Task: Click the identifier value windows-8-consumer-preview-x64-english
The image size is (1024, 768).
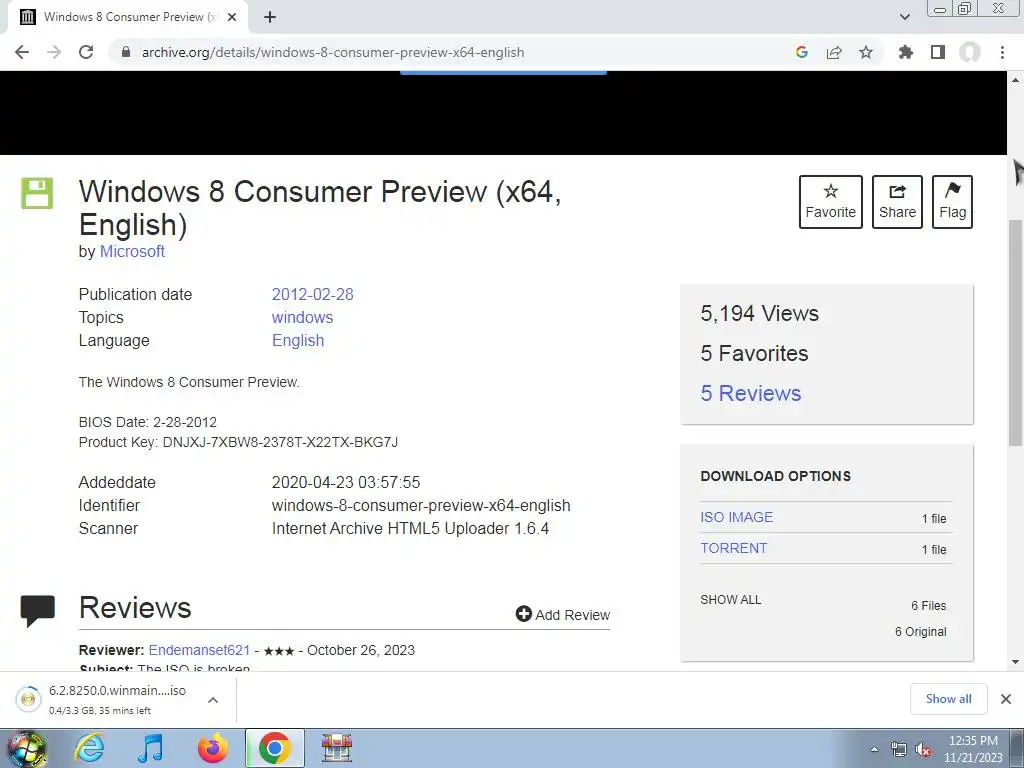Action: click(421, 505)
